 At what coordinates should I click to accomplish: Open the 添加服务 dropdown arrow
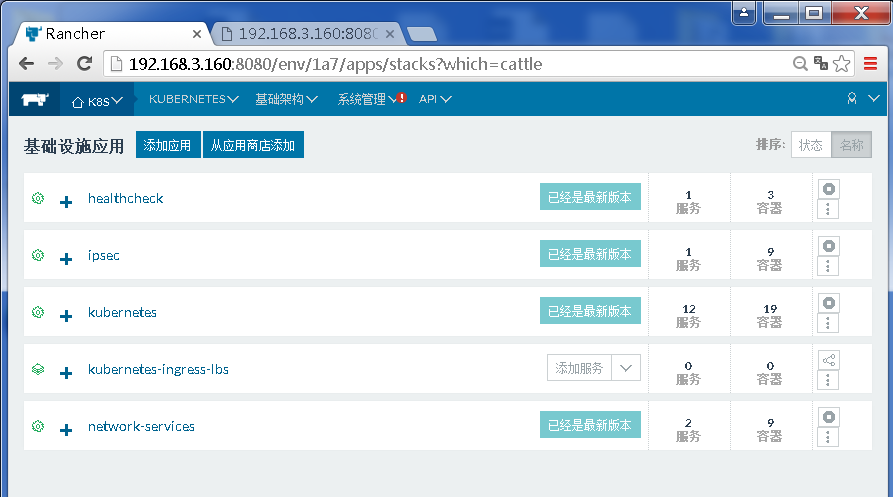pos(626,368)
